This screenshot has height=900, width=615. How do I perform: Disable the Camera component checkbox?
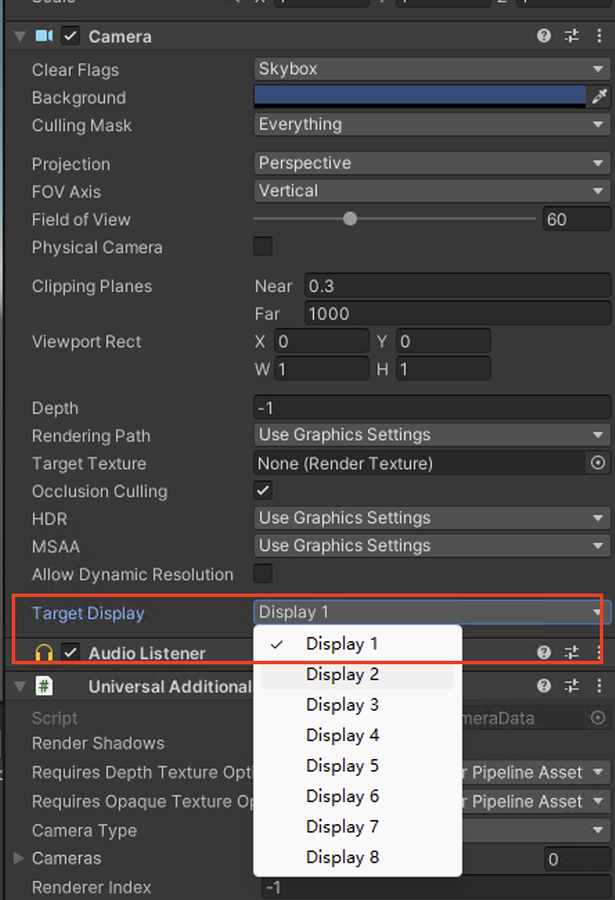(x=70, y=36)
